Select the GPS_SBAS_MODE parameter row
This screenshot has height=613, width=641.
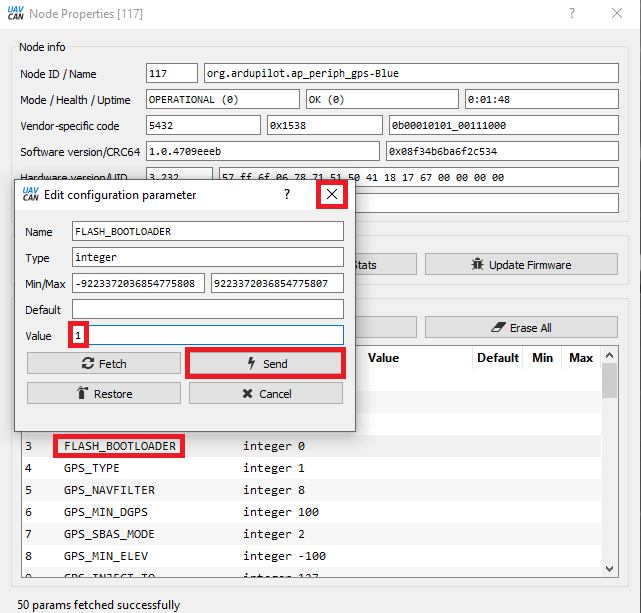click(x=110, y=534)
